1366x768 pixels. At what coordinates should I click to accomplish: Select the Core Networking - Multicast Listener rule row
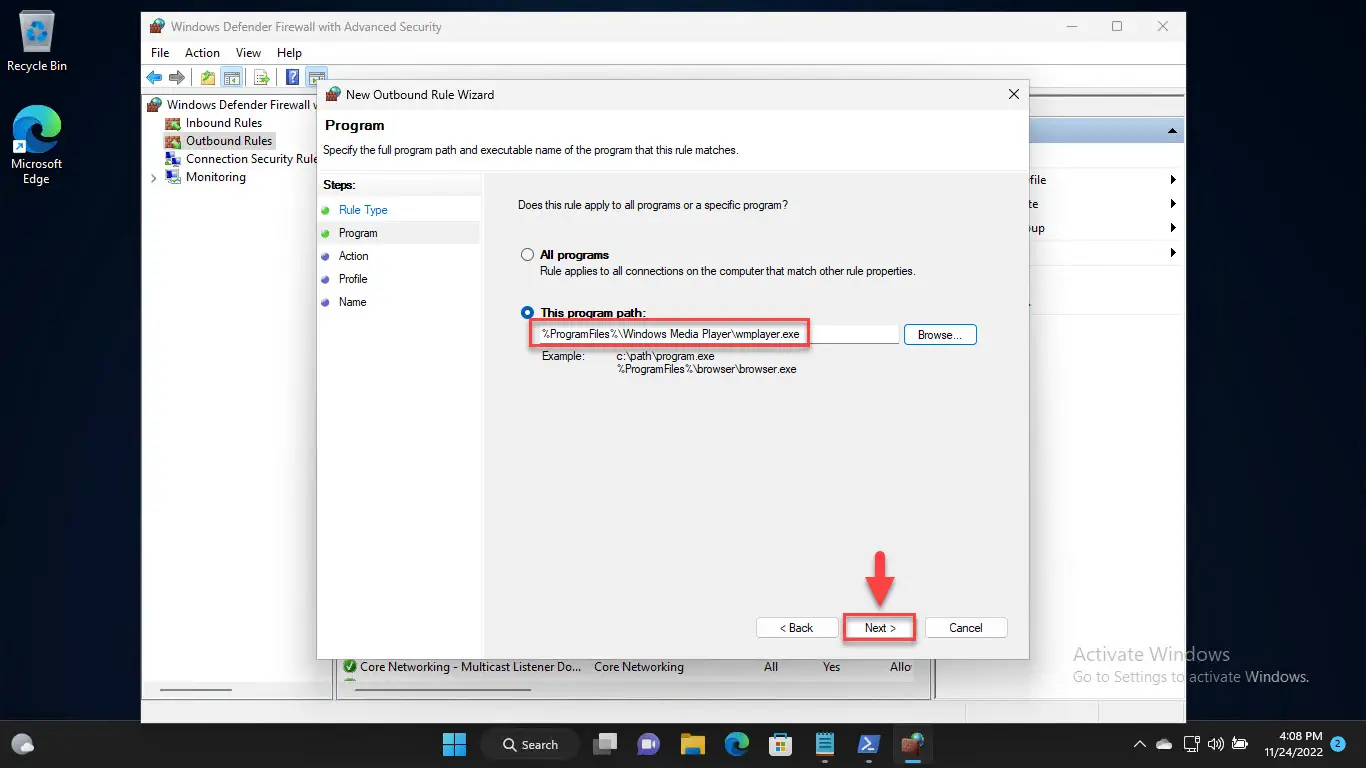pos(626,667)
